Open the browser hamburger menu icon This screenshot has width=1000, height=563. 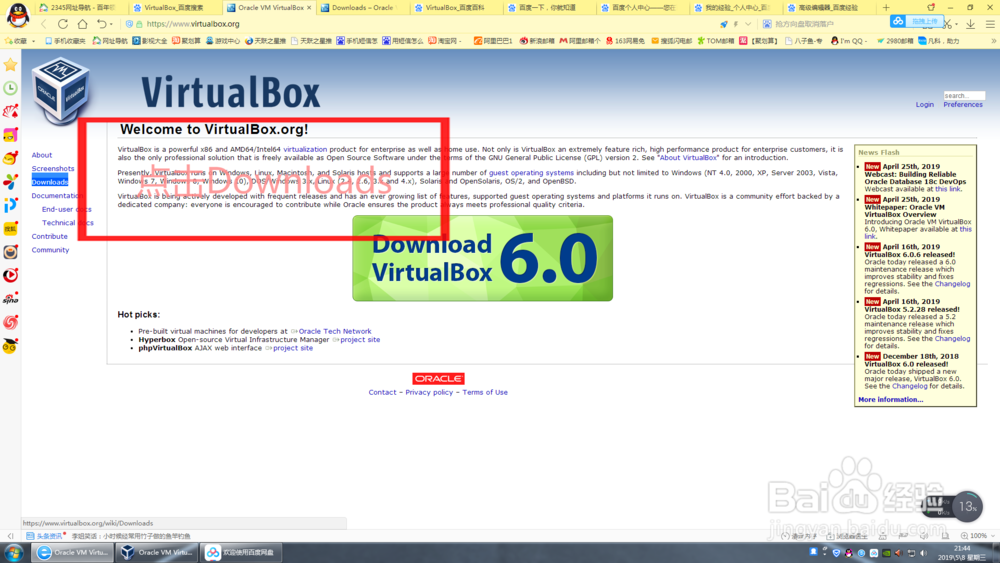(990, 24)
